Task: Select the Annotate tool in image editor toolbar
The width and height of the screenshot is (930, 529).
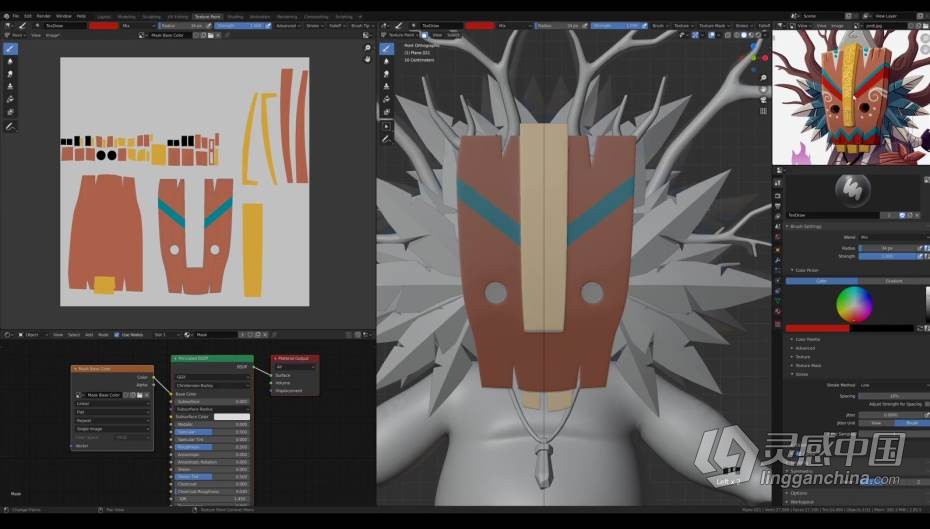Action: coord(10,126)
